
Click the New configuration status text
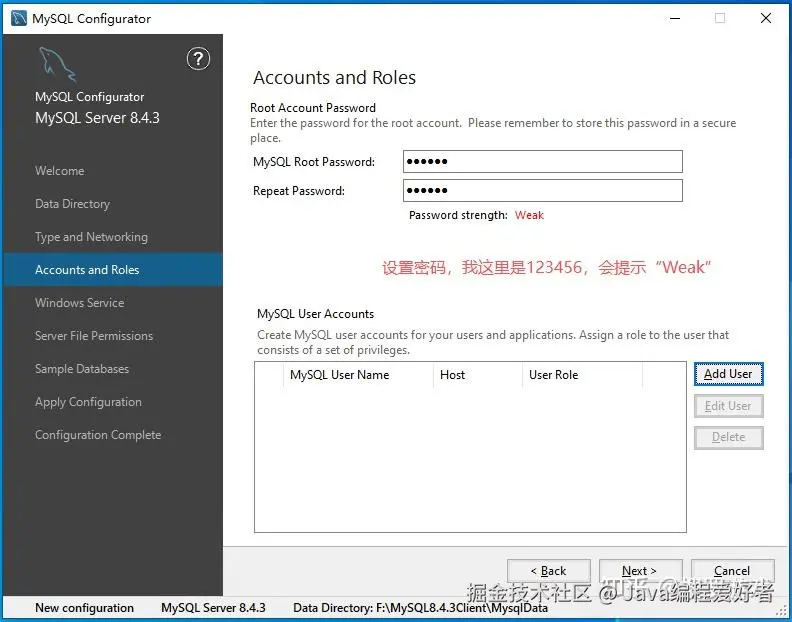(x=84, y=608)
